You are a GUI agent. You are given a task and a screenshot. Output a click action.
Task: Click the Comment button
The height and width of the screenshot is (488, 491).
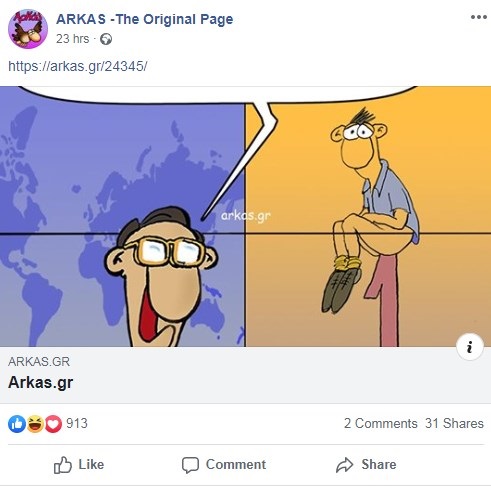coord(224,465)
